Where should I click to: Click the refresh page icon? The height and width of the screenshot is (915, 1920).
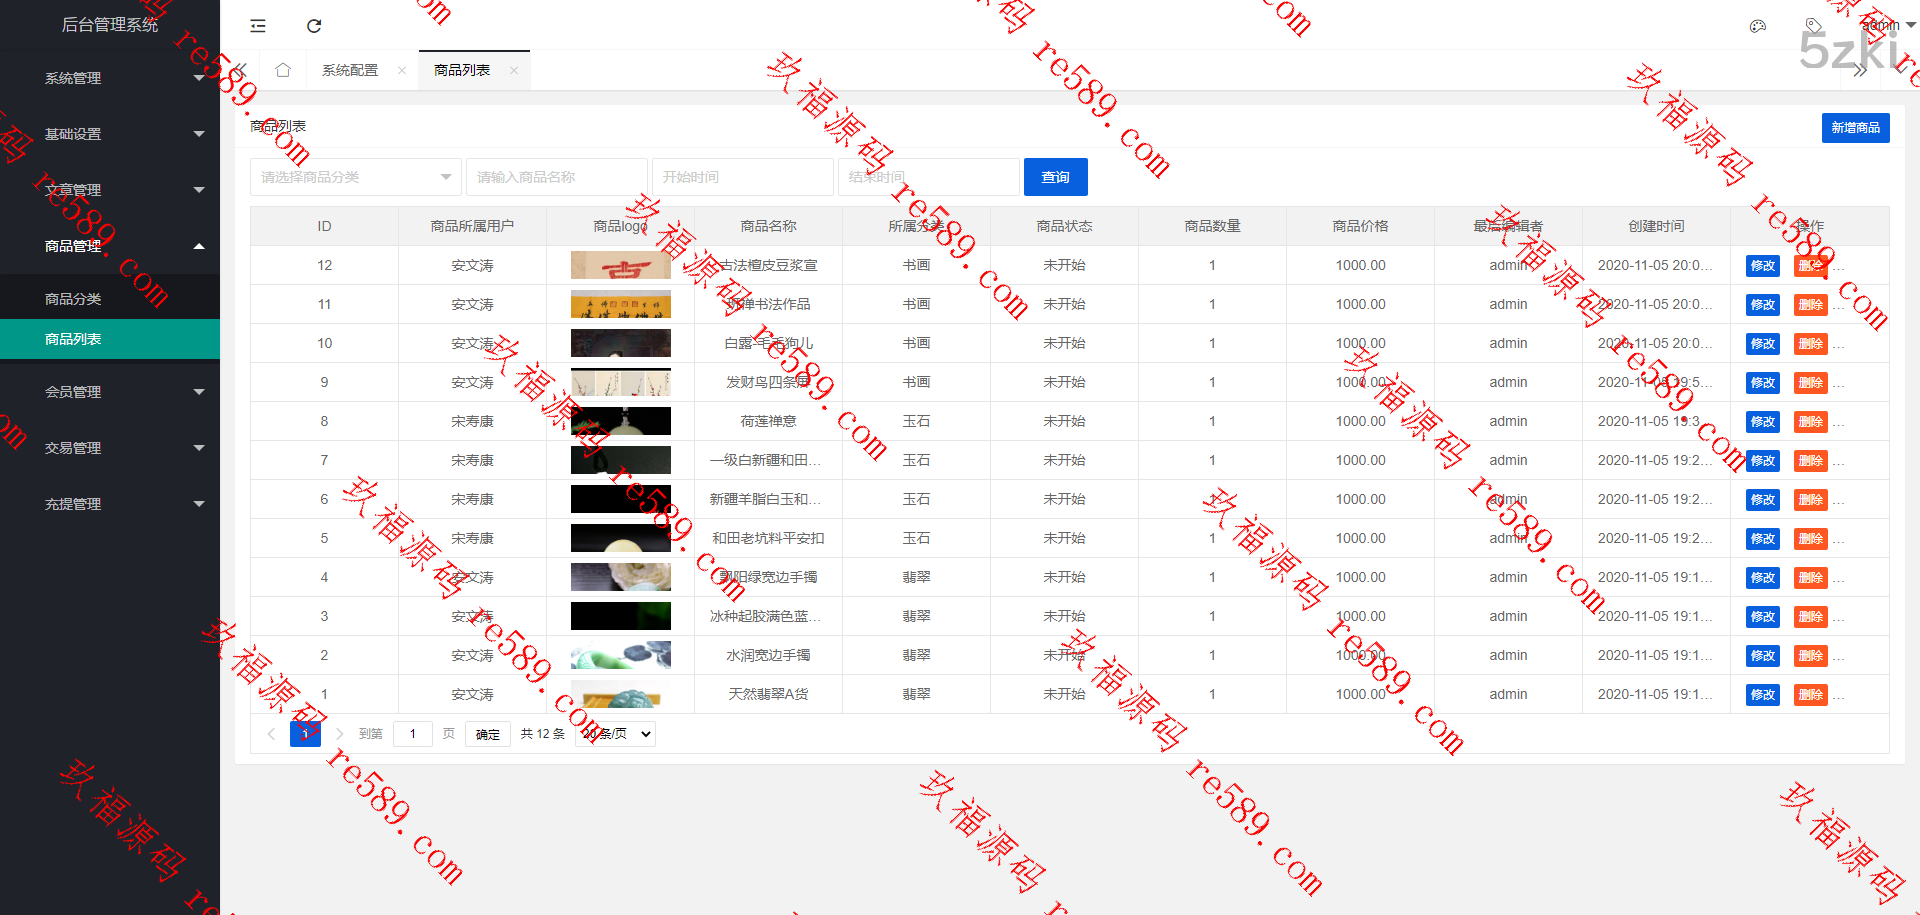pyautogui.click(x=314, y=26)
